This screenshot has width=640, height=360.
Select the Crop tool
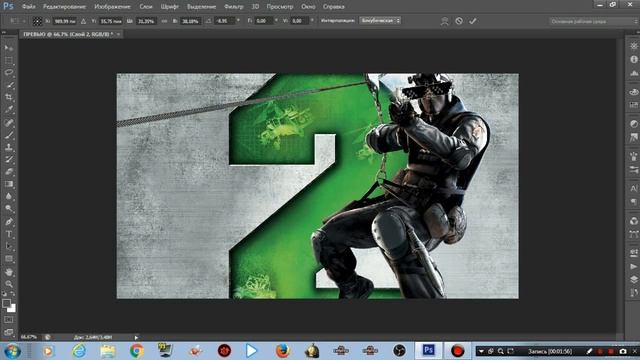pyautogui.click(x=9, y=97)
